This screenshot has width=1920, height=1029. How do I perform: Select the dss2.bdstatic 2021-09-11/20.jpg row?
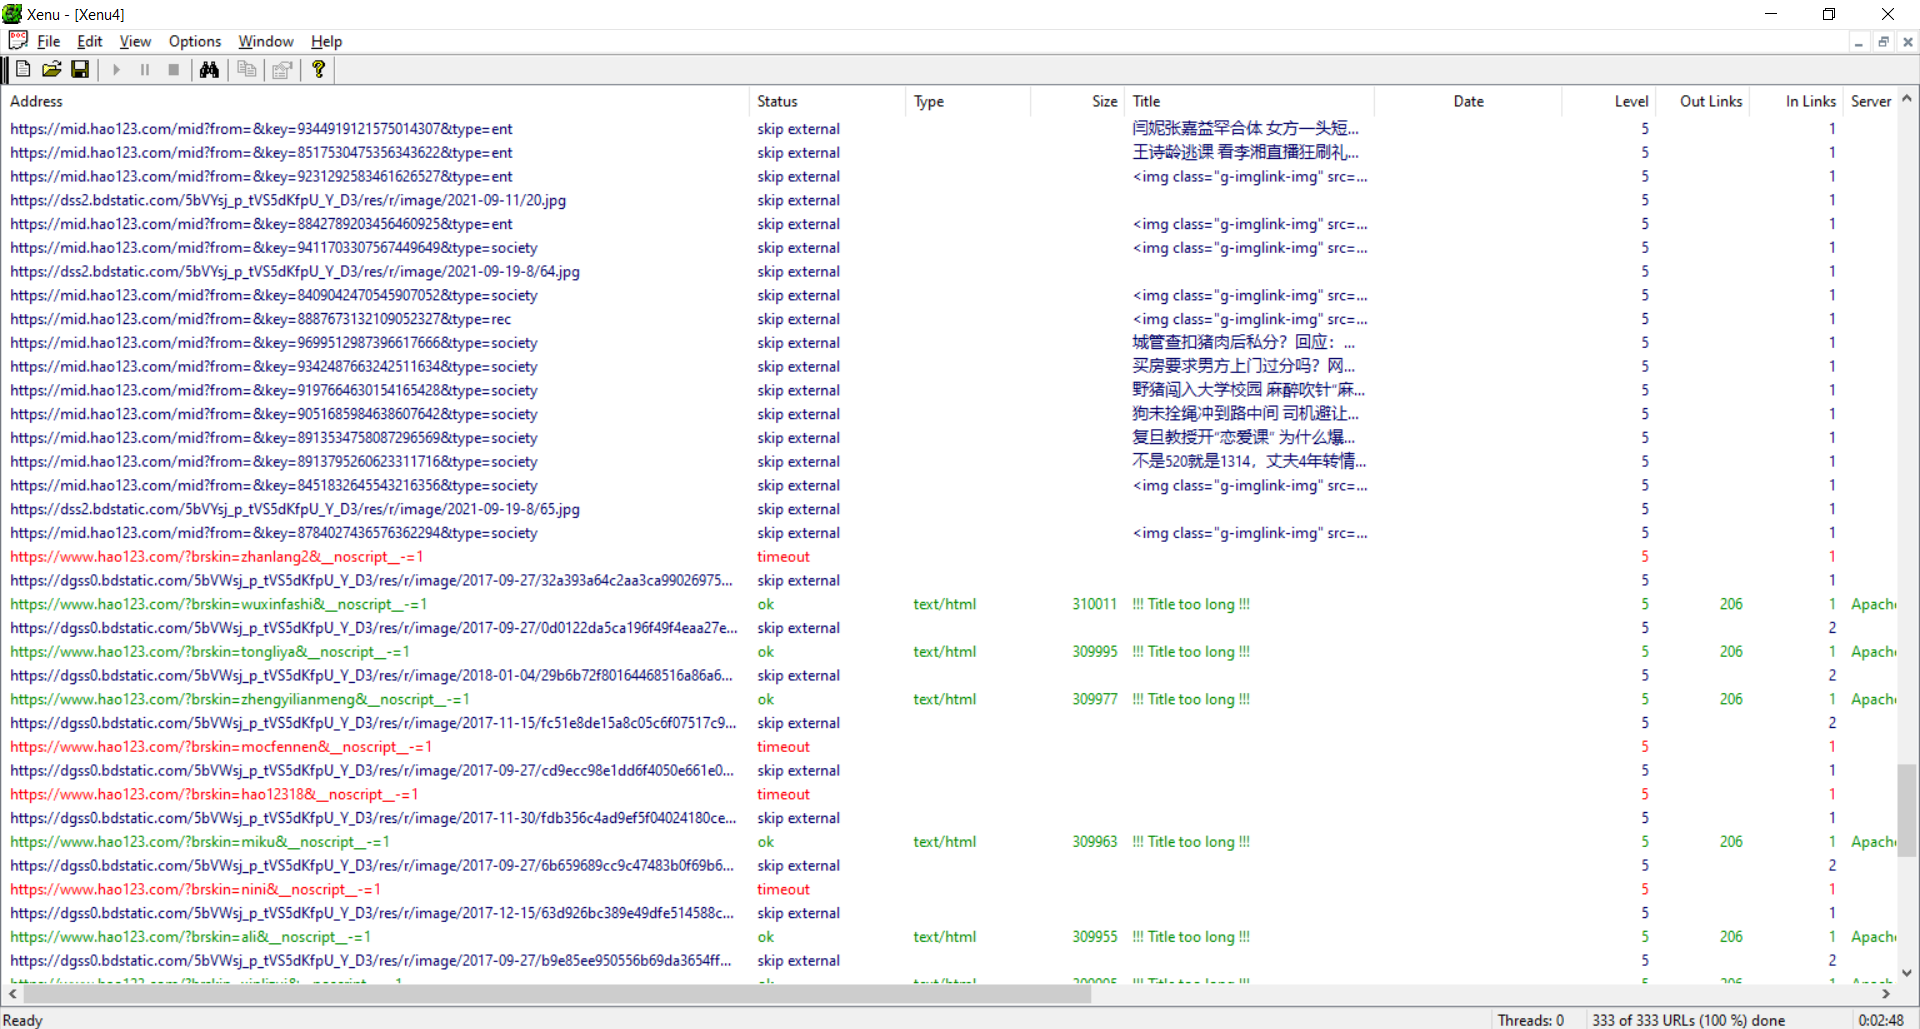[x=950, y=200]
